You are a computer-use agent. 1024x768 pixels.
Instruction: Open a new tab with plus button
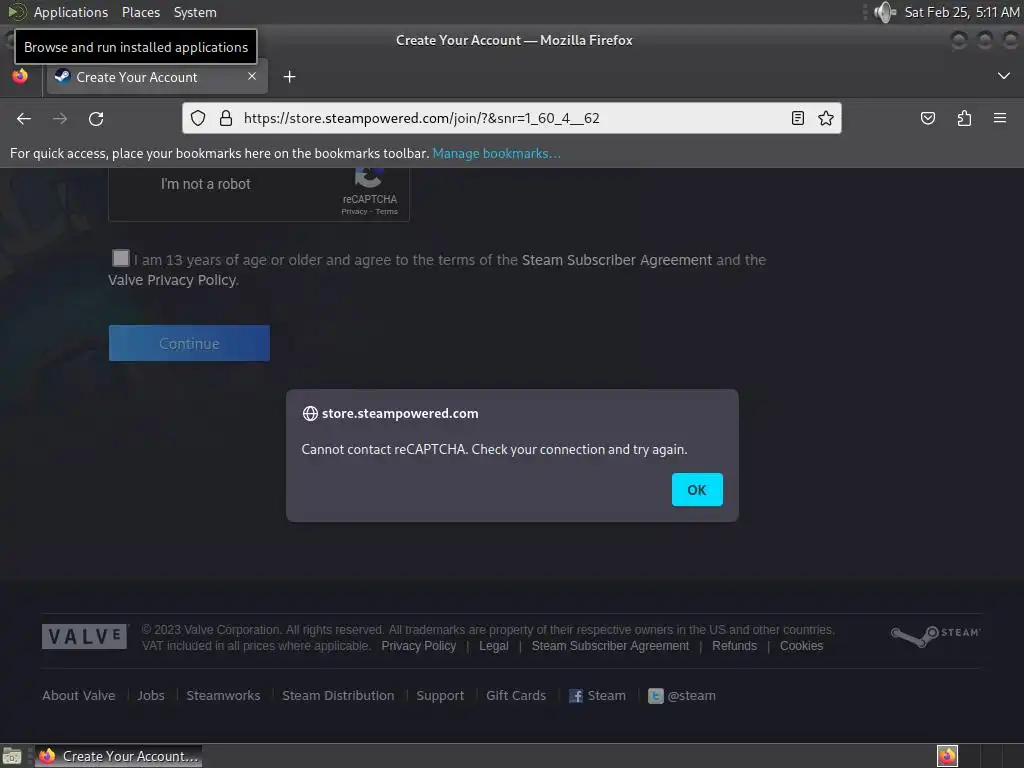click(x=289, y=77)
